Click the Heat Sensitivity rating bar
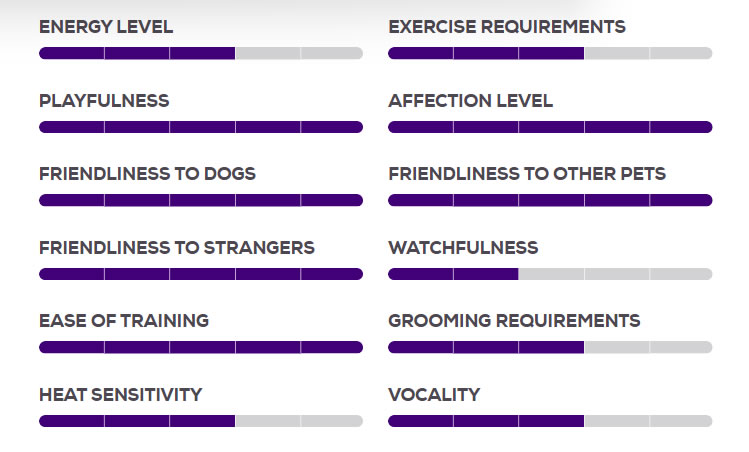 tap(201, 421)
